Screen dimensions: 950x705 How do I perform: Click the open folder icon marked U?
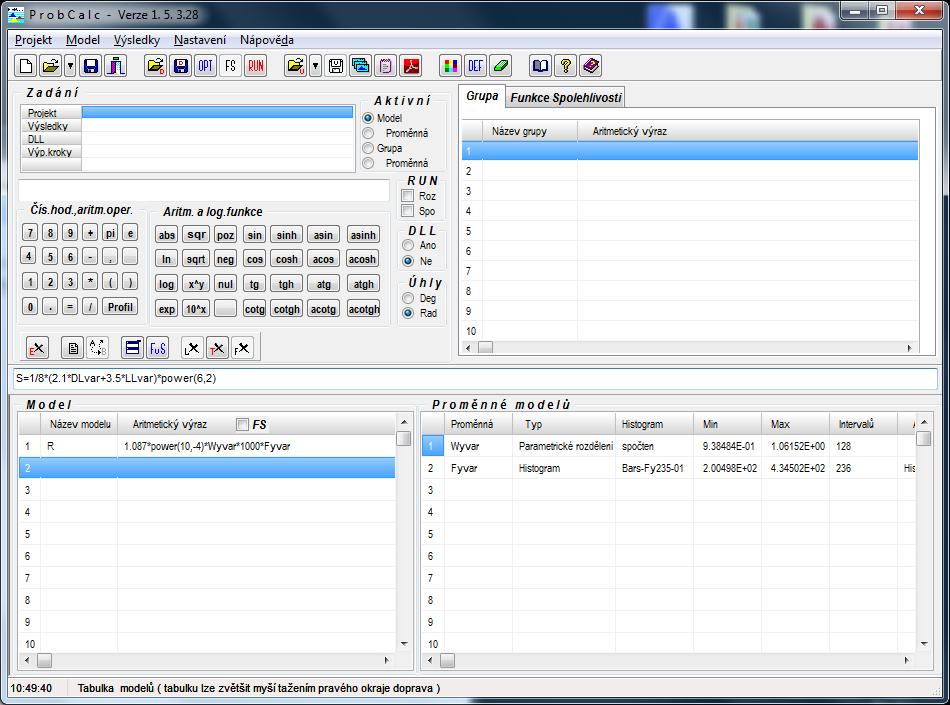click(x=296, y=65)
